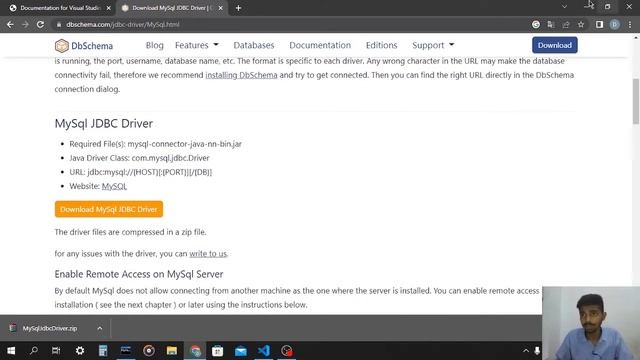Expand the Features dropdown
The height and width of the screenshot is (360, 640).
click(197, 45)
